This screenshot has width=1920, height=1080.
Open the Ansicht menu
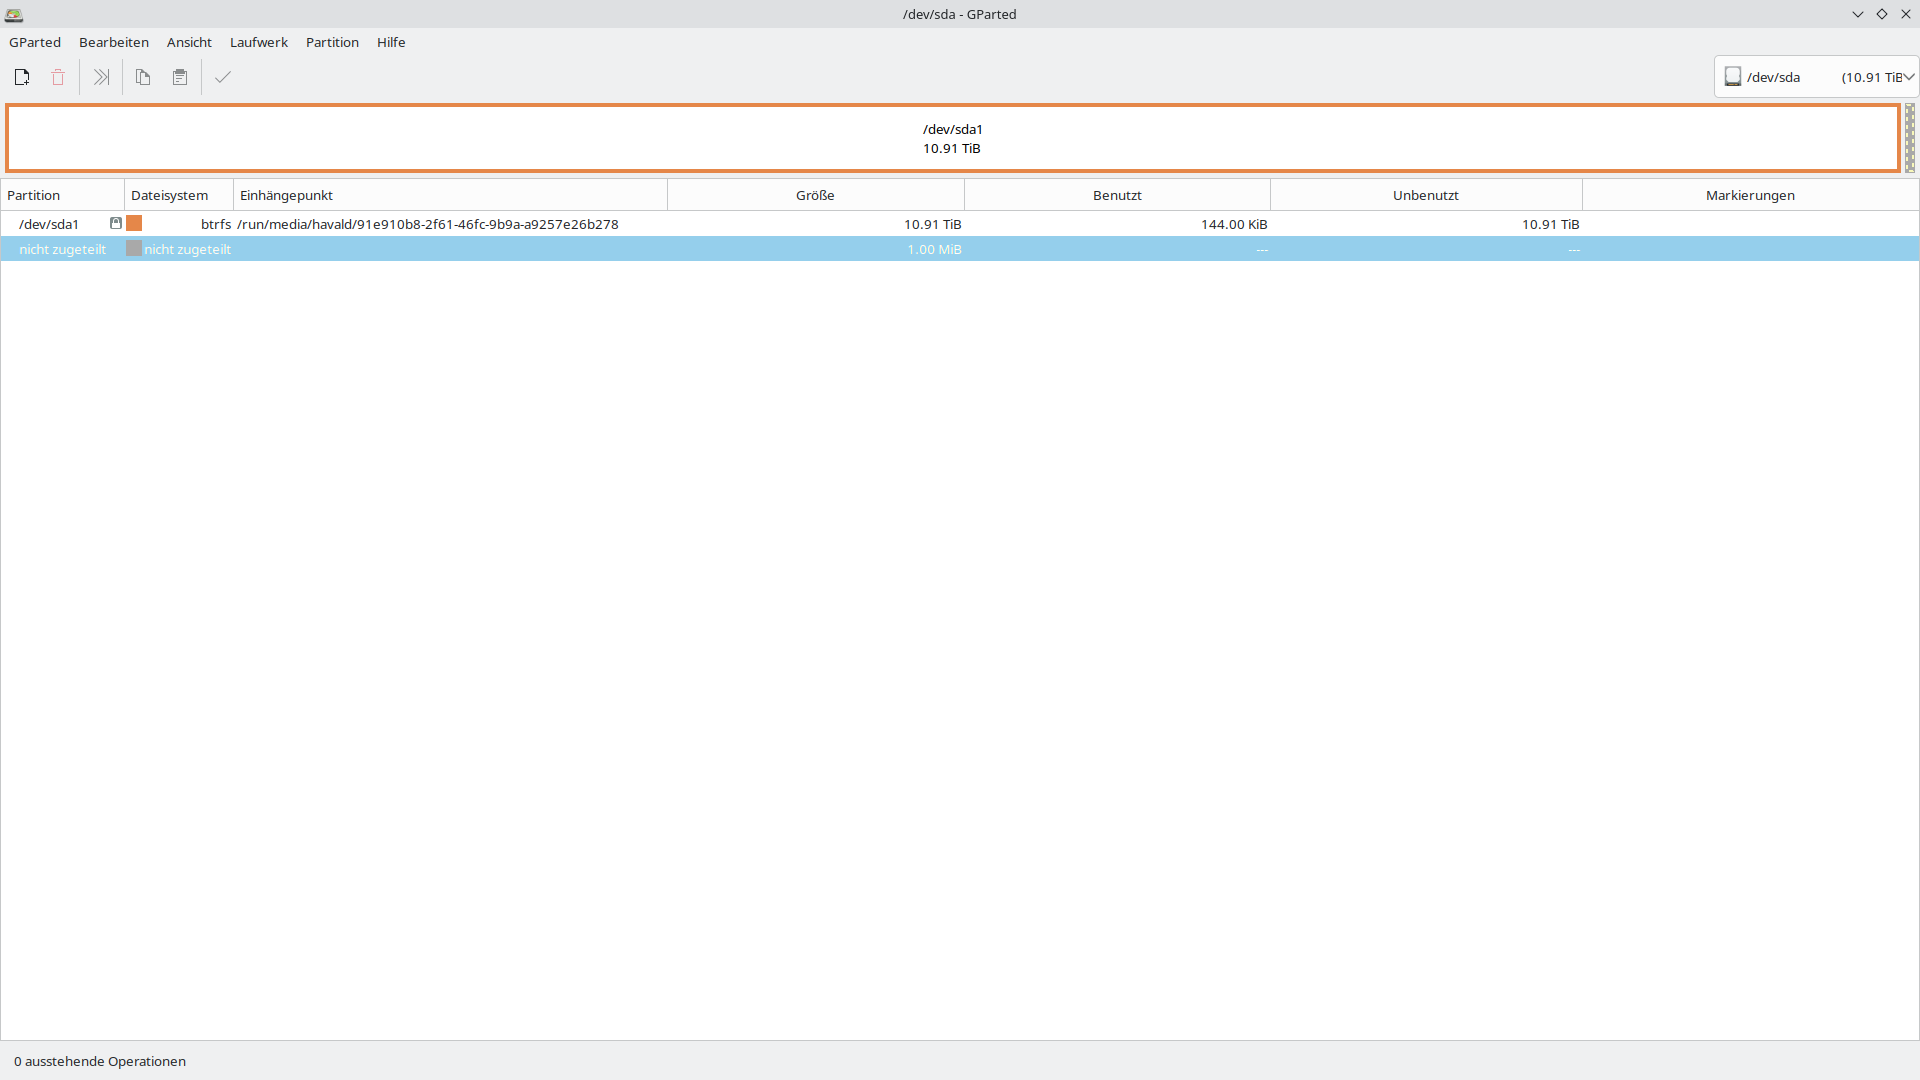click(189, 42)
